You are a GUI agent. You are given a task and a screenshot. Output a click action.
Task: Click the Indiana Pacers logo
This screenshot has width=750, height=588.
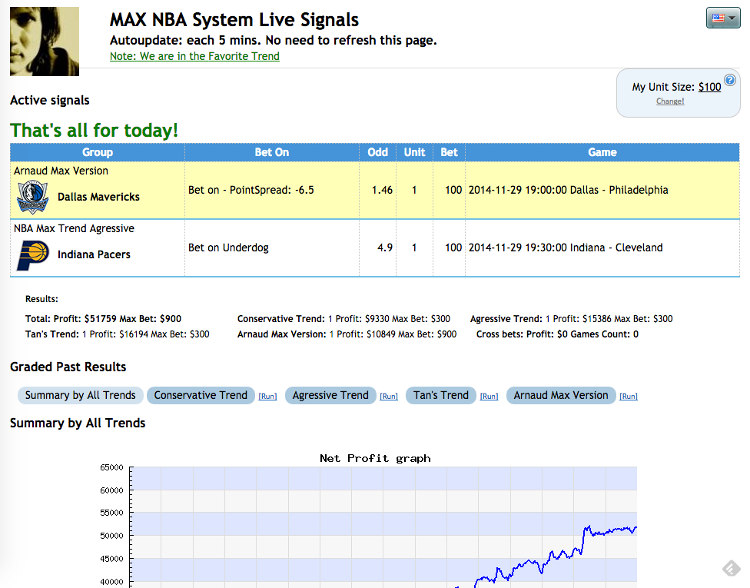coord(33,255)
